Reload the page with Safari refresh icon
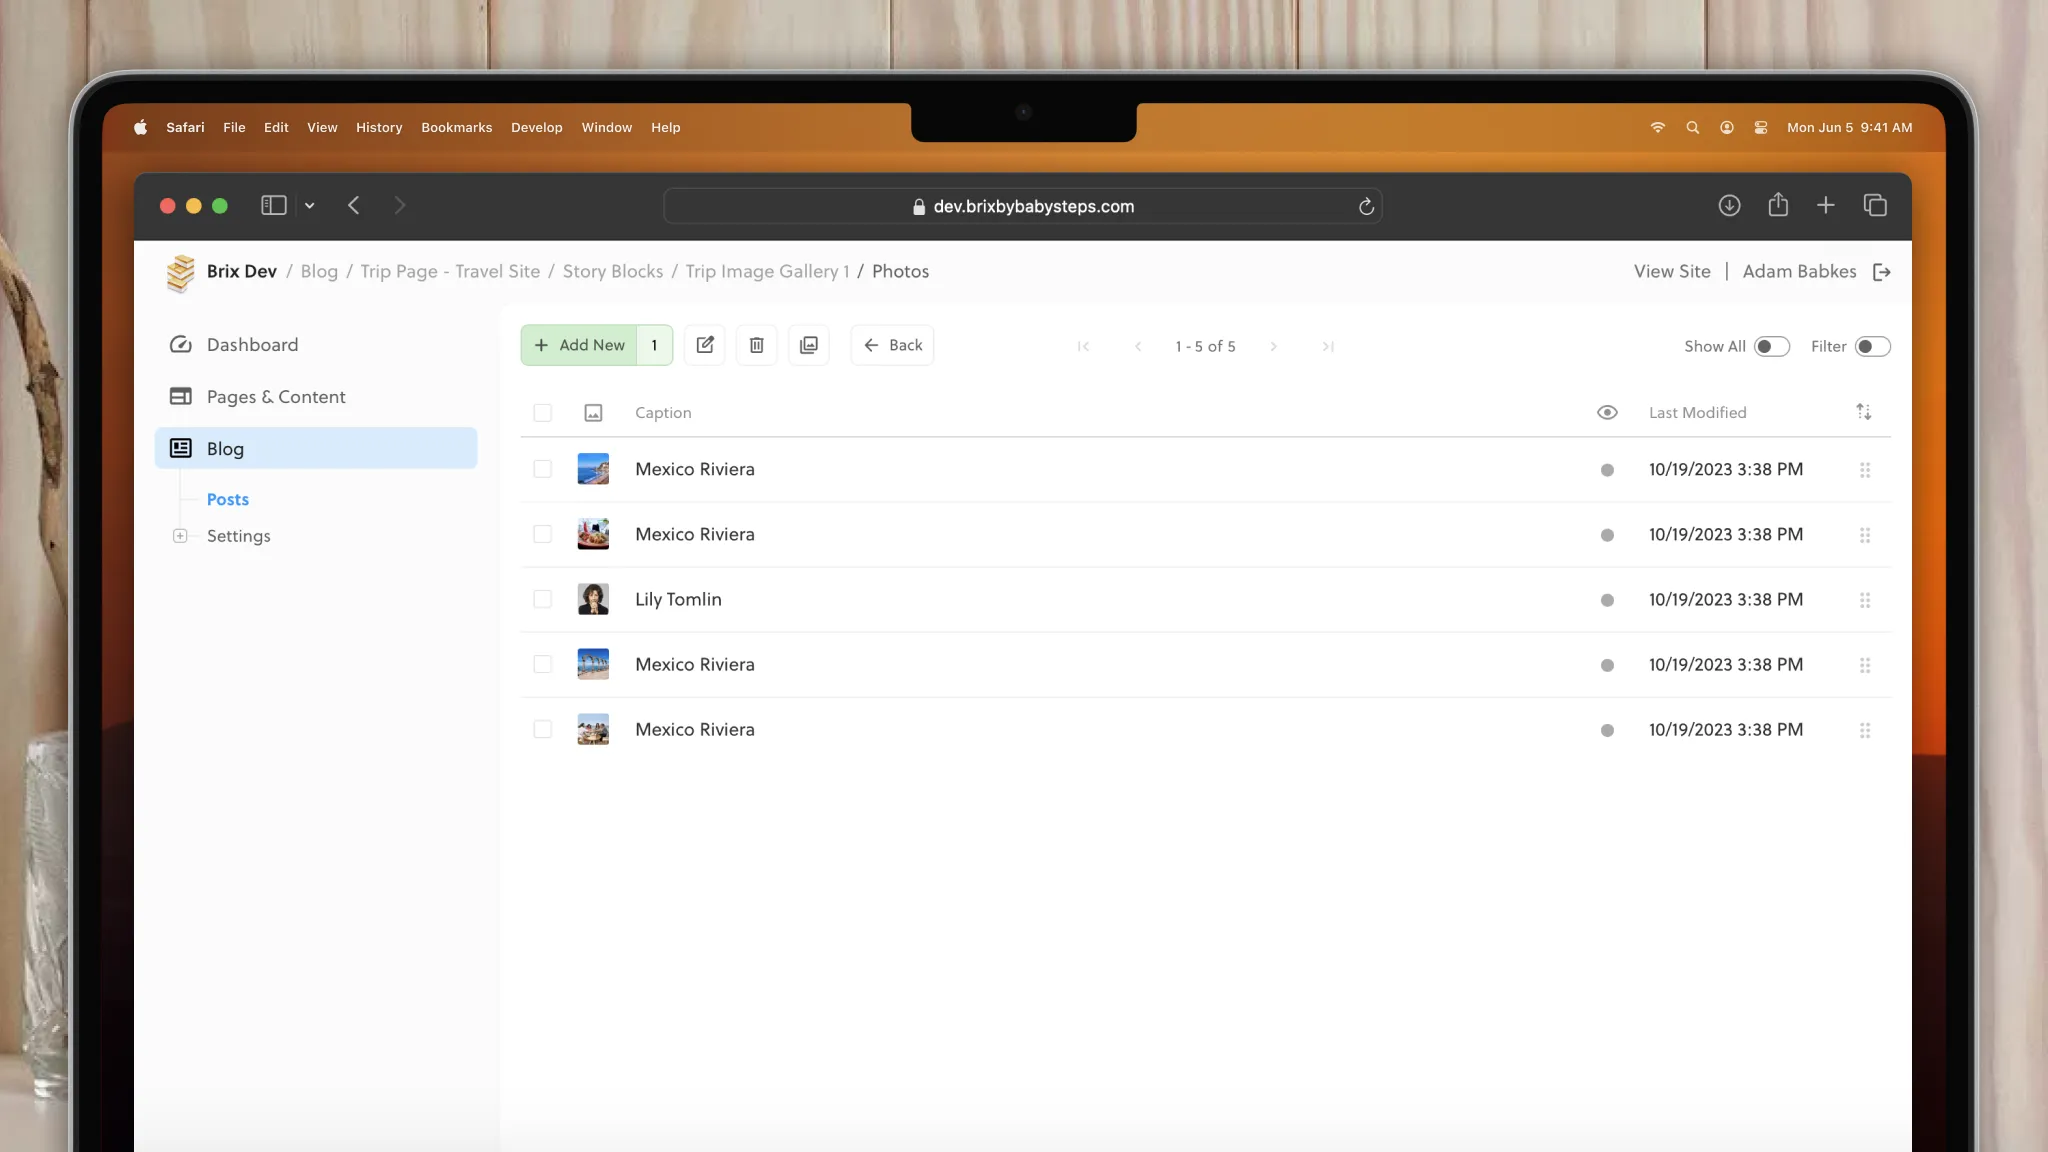Screen dimensions: 2048x1152 tap(1366, 207)
